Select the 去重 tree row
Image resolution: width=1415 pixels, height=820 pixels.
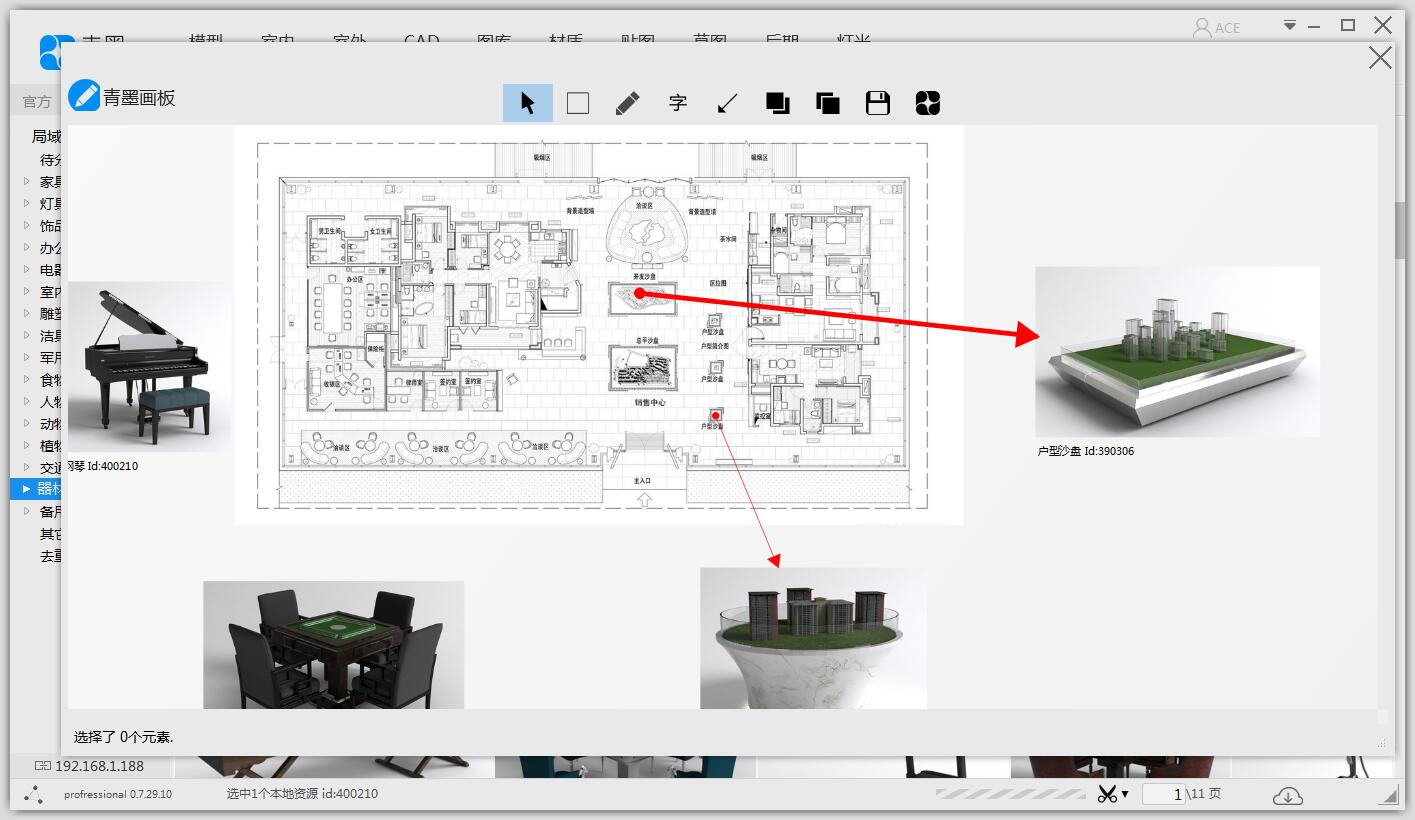point(51,556)
